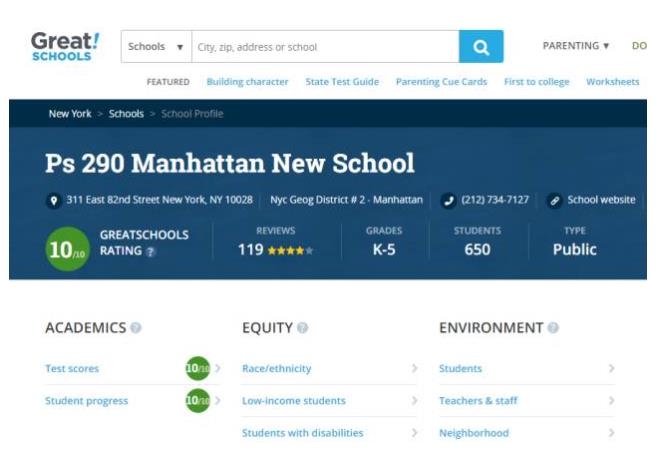The height and width of the screenshot is (454, 663).
Task: Click the ACADEMICS section heading
Action: (85, 328)
